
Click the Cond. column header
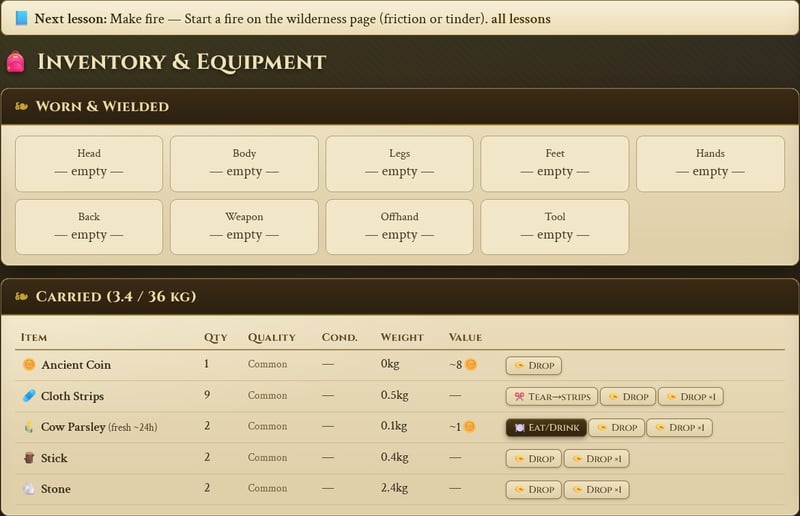click(x=339, y=337)
